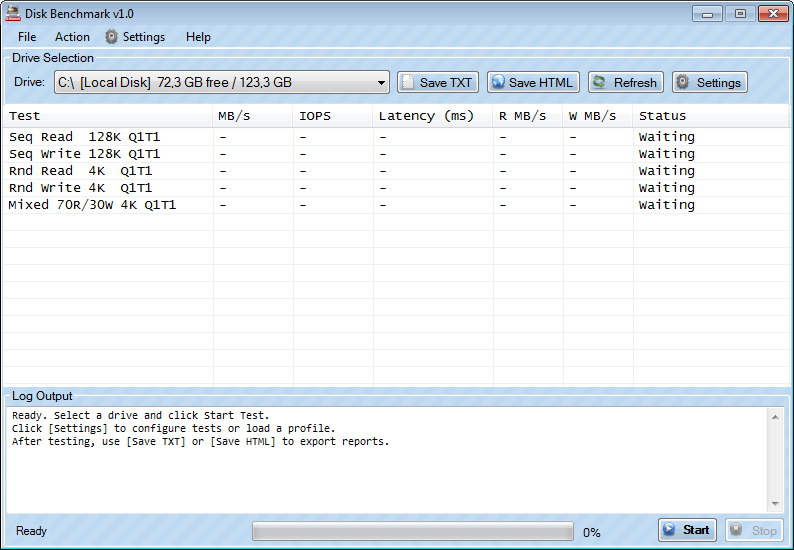Click the grey circle icon on Stop button
Screen dimensions: 794x550
coord(736,530)
